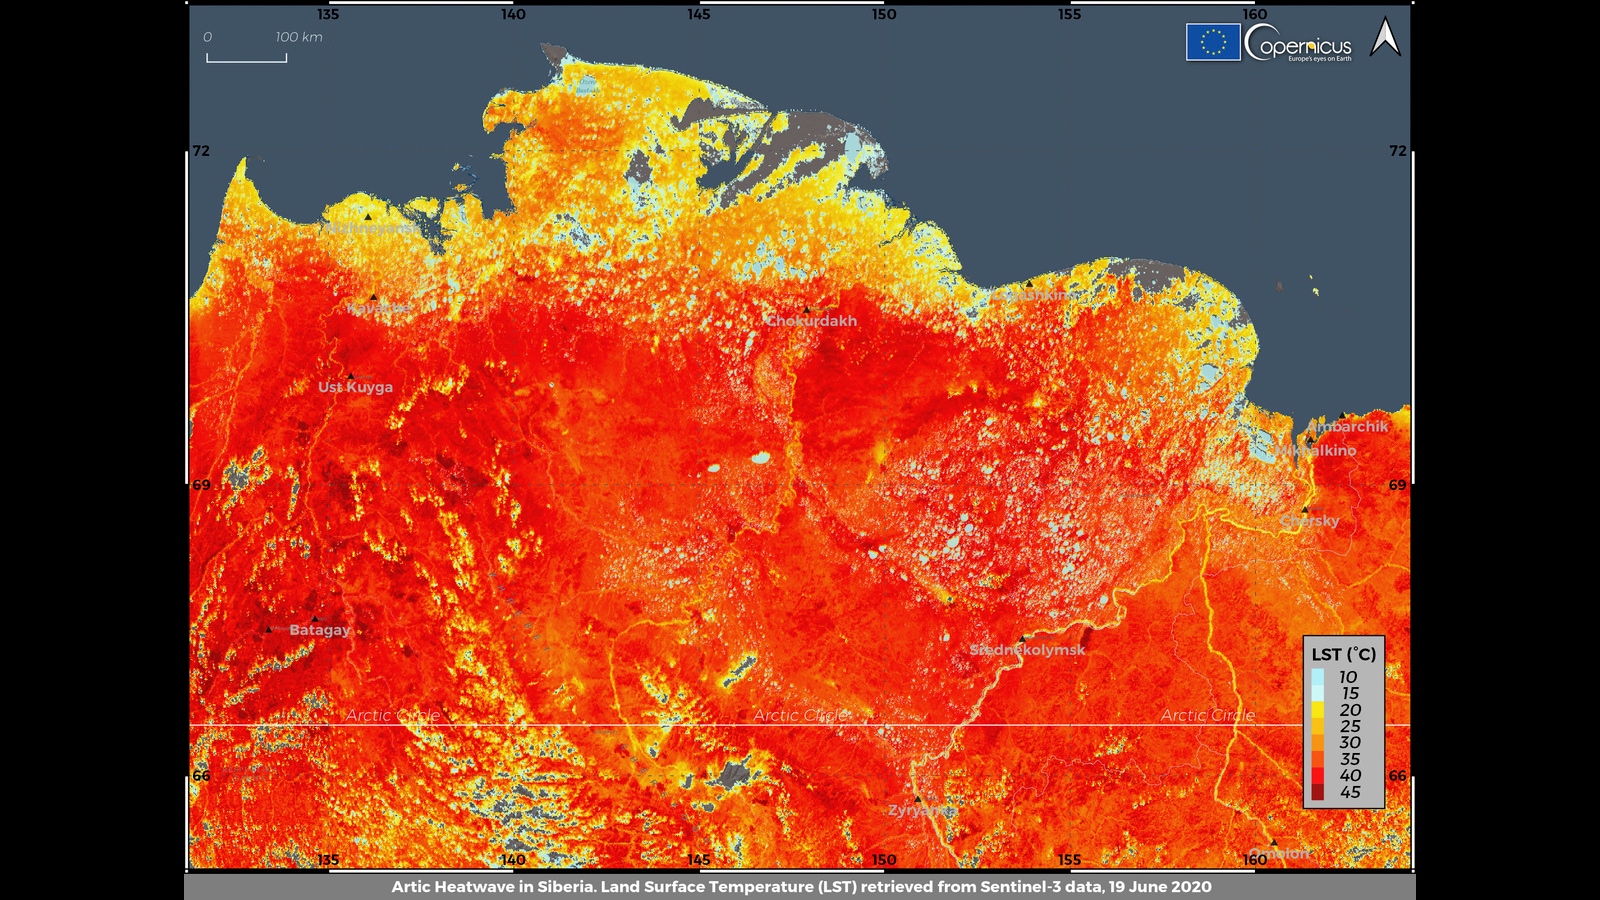Click the middle Arctic Circle label
Viewport: 1600px width, 900px height.
click(801, 715)
